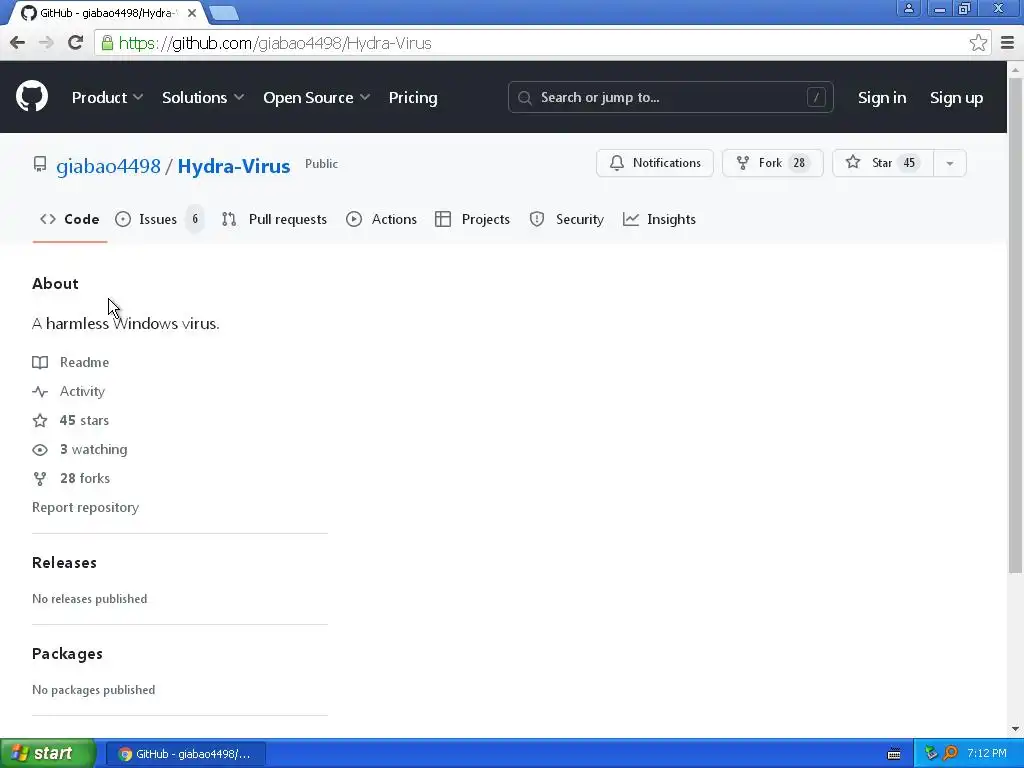Click the orange magnifier tray icon
The image size is (1024, 768).
pyautogui.click(x=950, y=753)
